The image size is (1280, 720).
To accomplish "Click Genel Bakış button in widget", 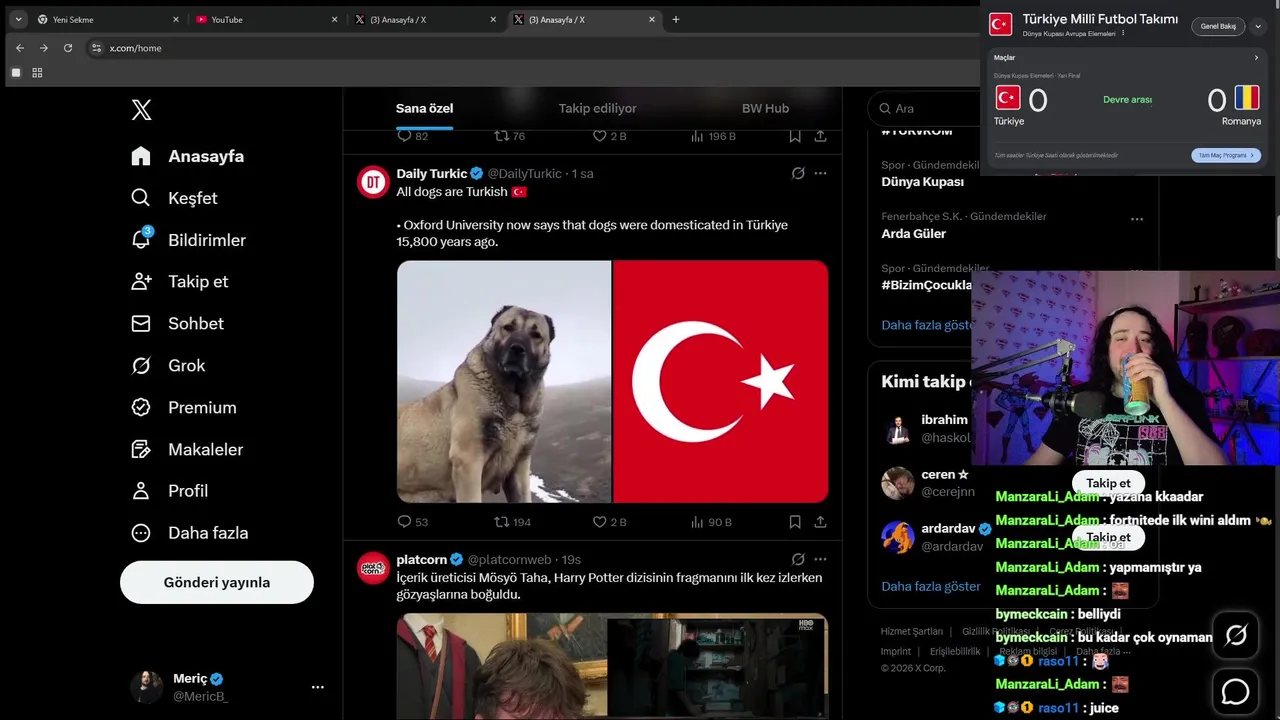I will coord(1218,26).
